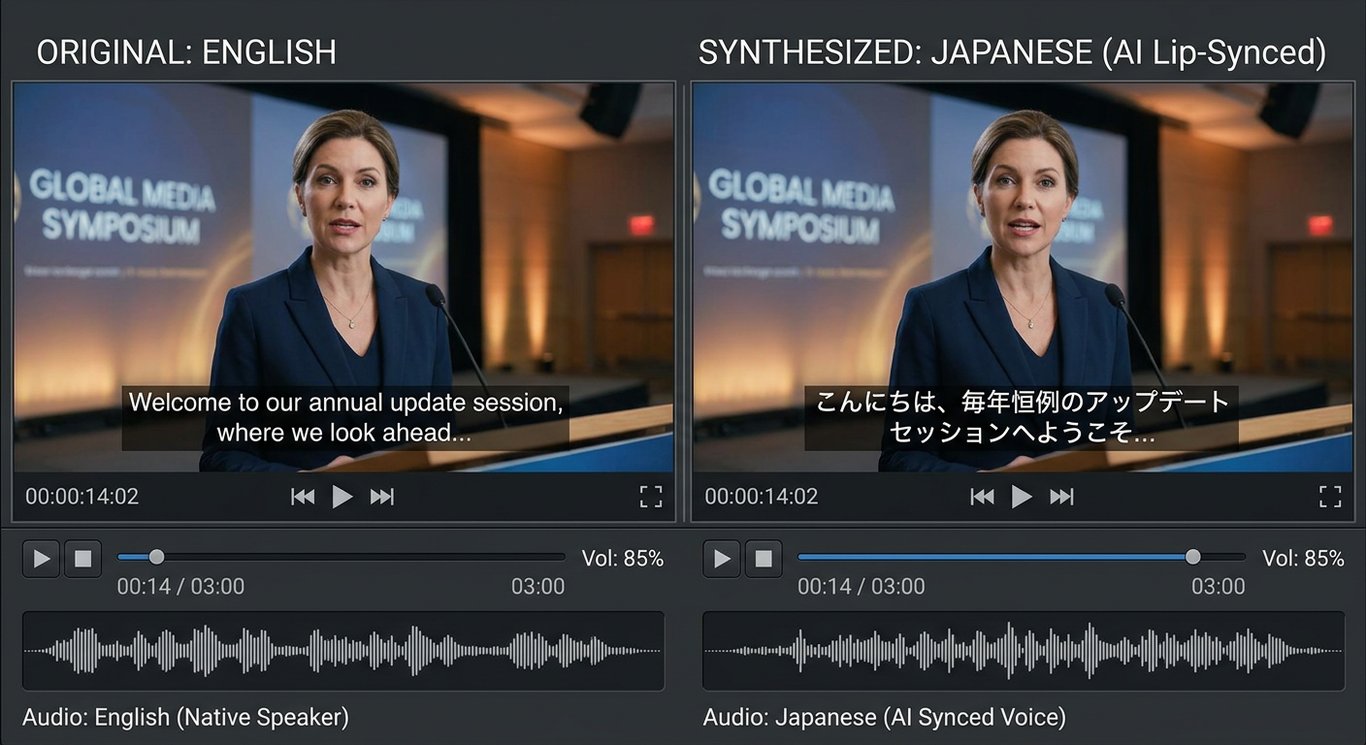Screen dimensions: 1366x745
Task: Click play button in Japanese audio panel
Action: coord(721,558)
